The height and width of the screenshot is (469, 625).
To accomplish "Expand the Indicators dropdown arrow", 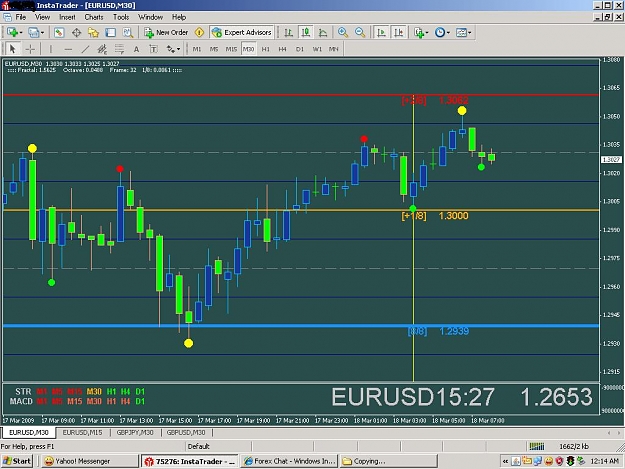I will (x=426, y=33).
